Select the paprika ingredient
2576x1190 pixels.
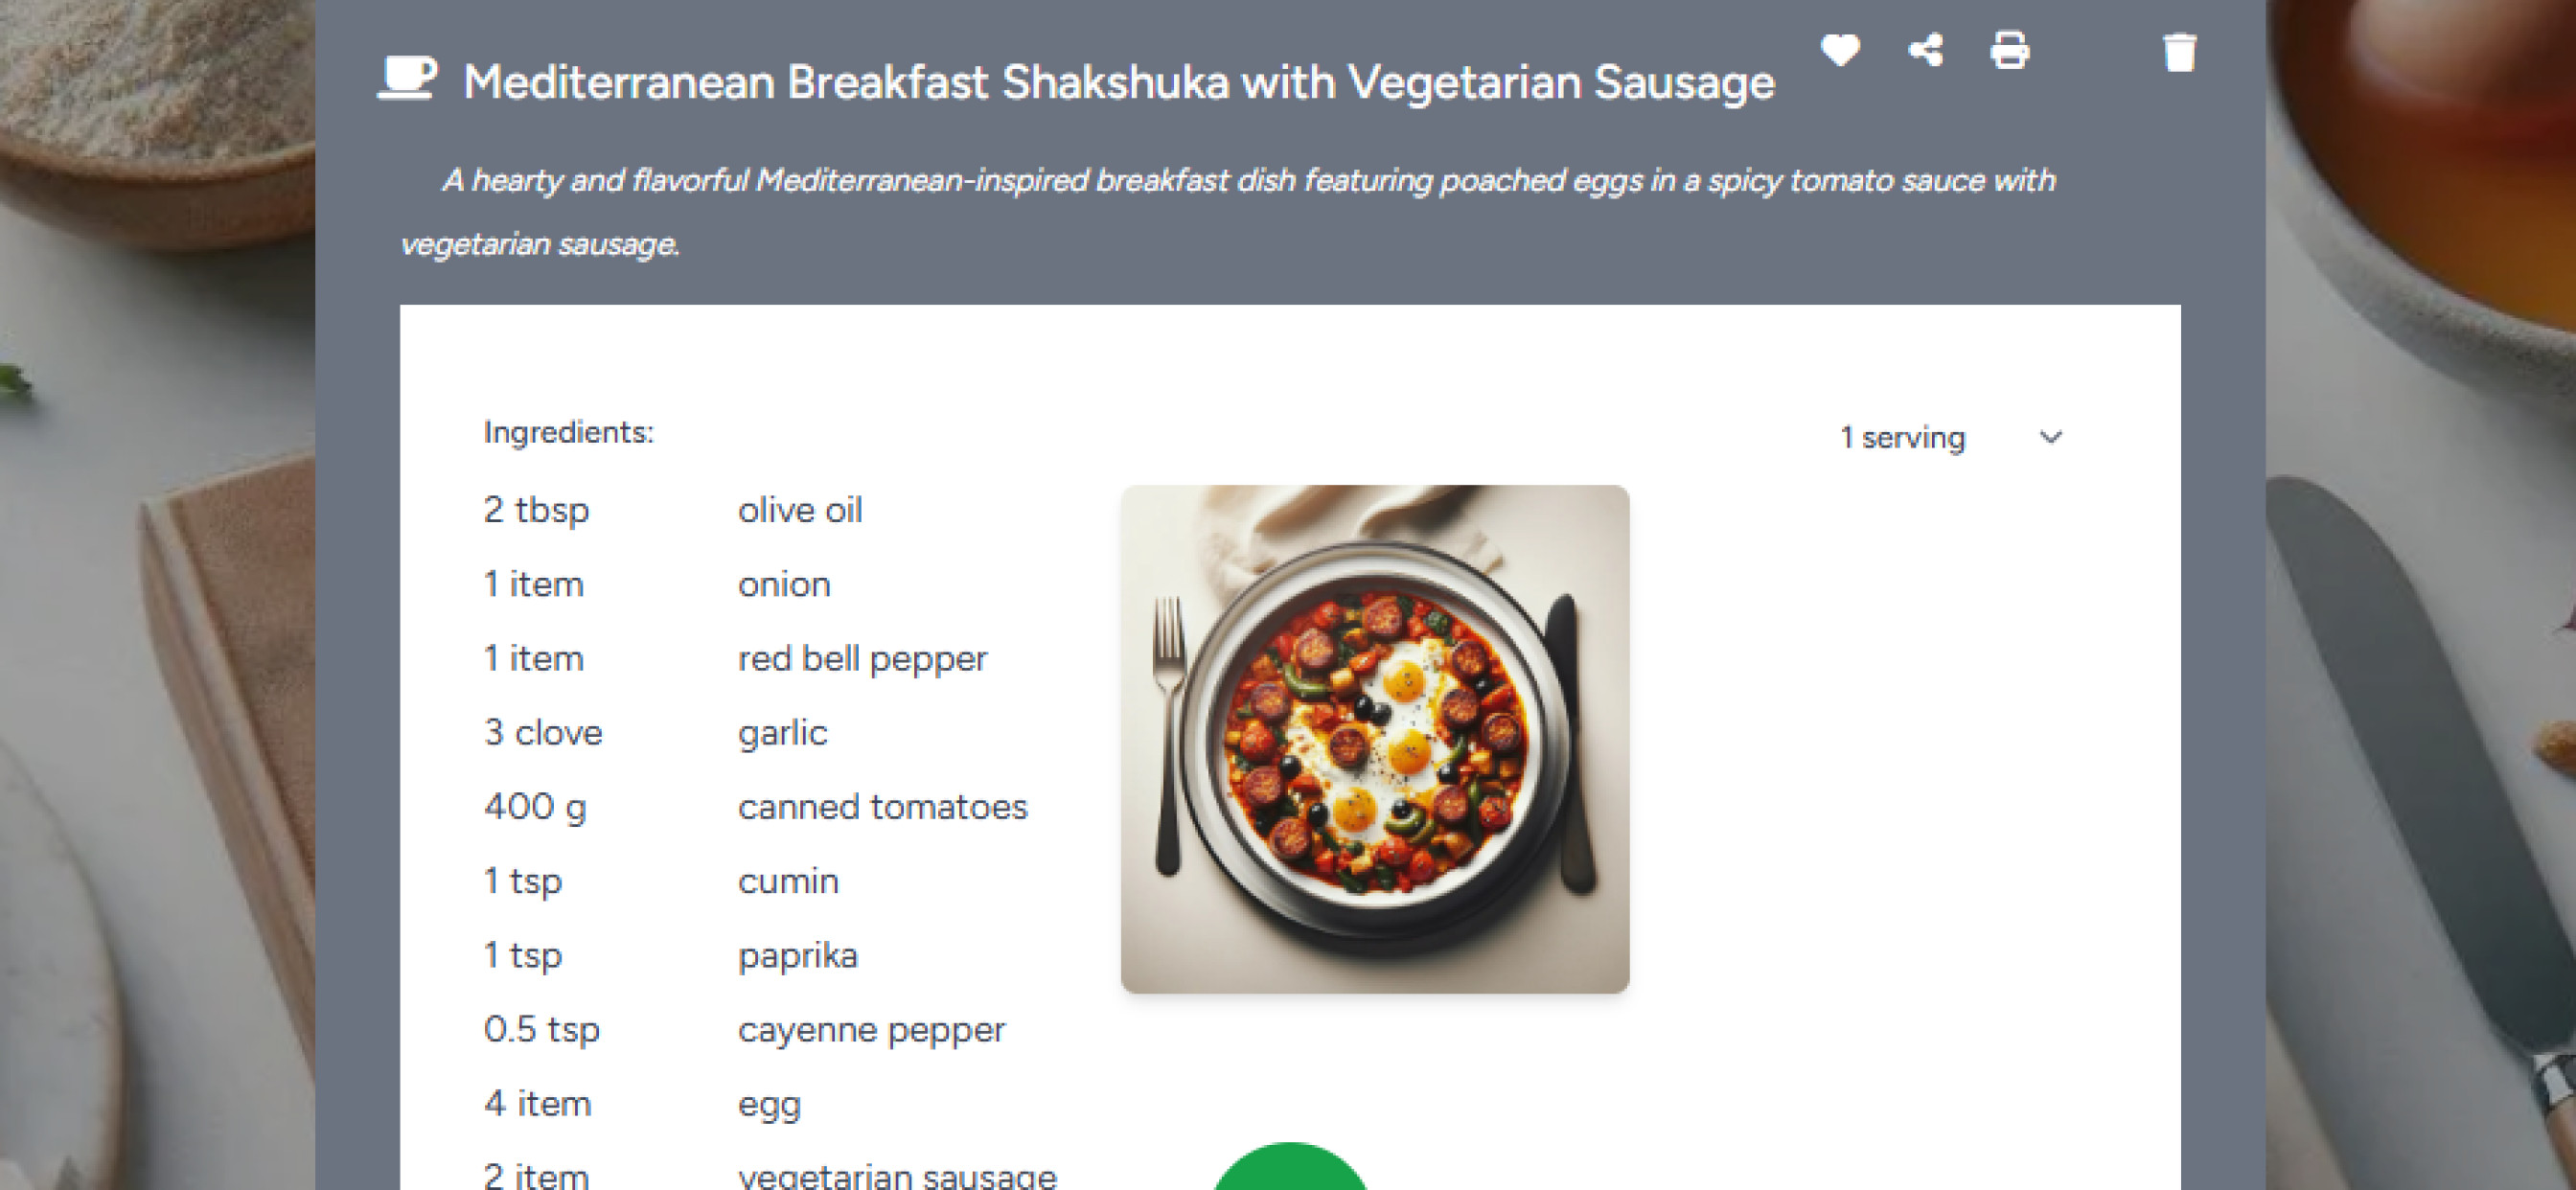pos(797,956)
